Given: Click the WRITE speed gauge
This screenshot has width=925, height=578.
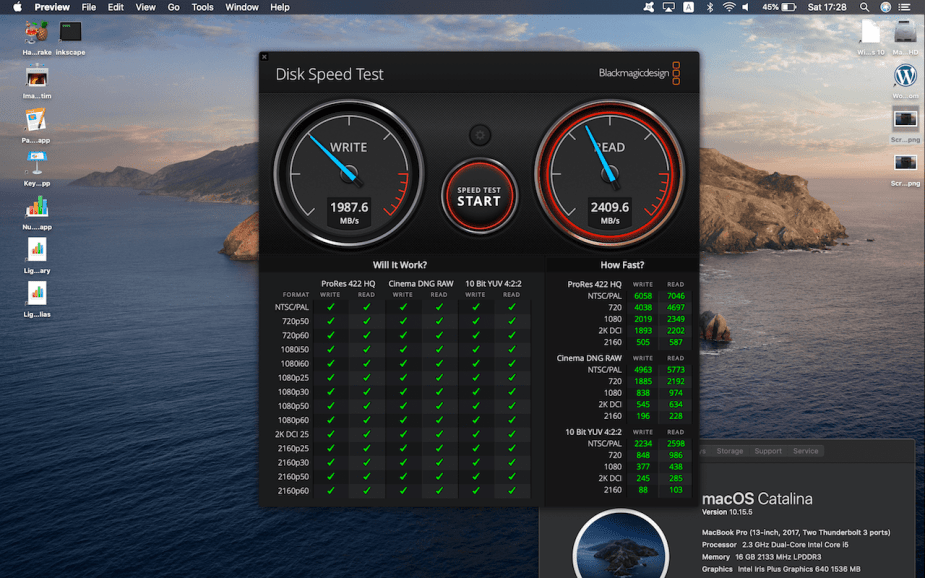Looking at the screenshot, I should coord(348,174).
